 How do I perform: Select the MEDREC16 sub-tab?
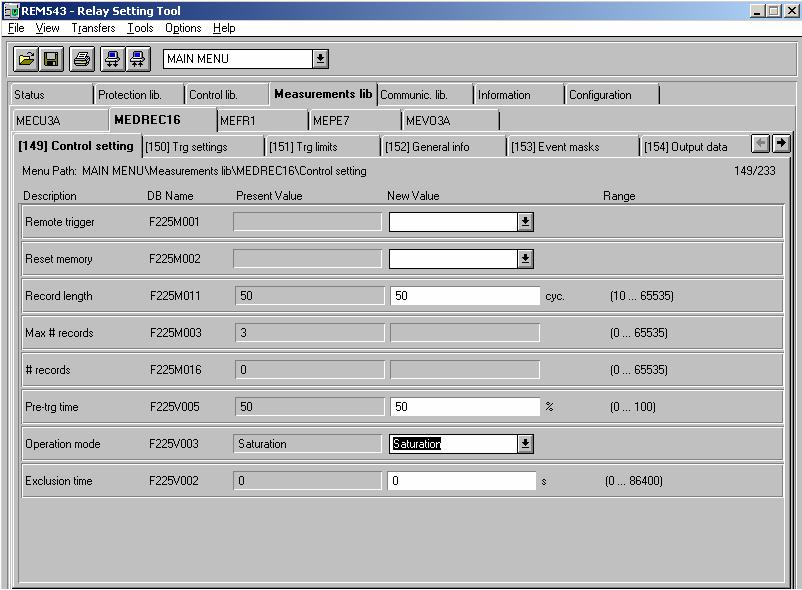click(x=163, y=120)
